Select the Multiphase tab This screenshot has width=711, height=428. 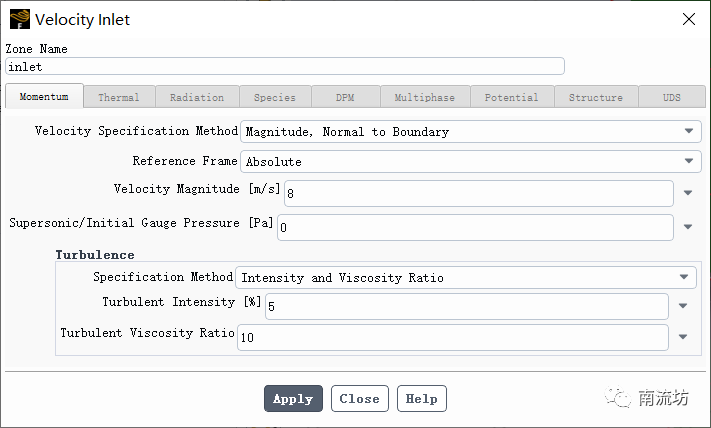pos(424,97)
